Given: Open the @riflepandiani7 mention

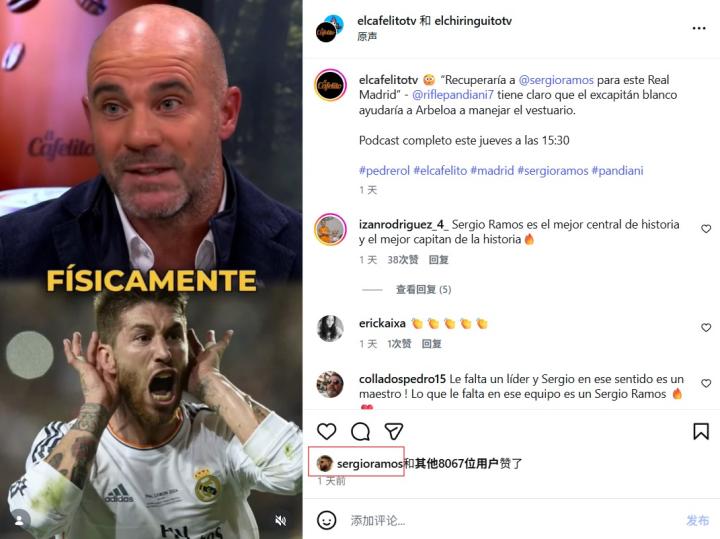Looking at the screenshot, I should pyautogui.click(x=453, y=95).
